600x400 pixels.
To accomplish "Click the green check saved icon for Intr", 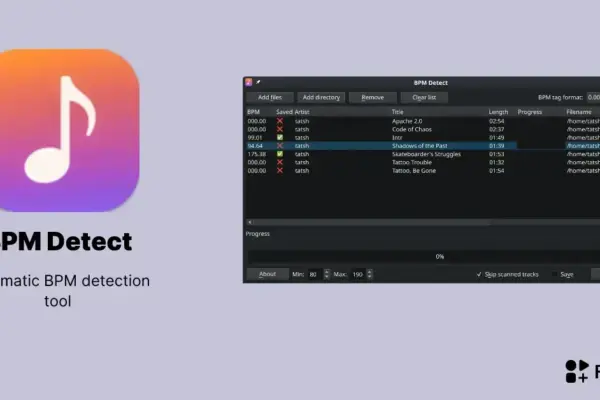I will coord(280,137).
